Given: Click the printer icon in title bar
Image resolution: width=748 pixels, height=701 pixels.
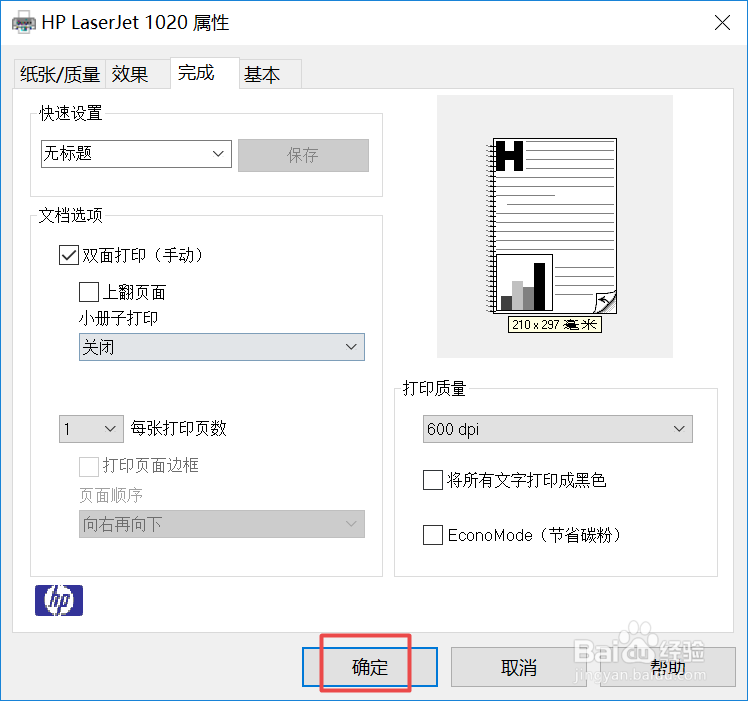Looking at the screenshot, I should 23,22.
